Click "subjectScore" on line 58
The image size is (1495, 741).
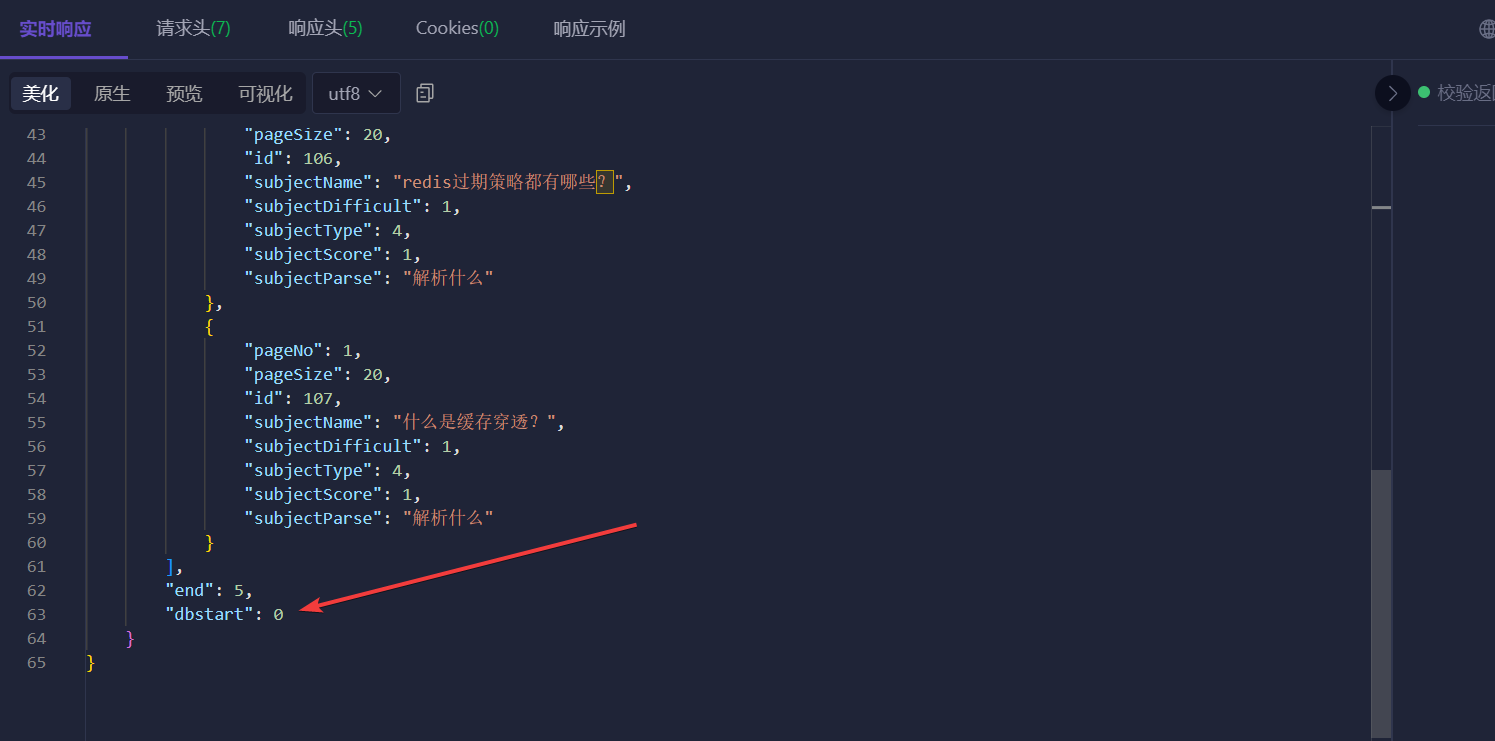tap(313, 494)
